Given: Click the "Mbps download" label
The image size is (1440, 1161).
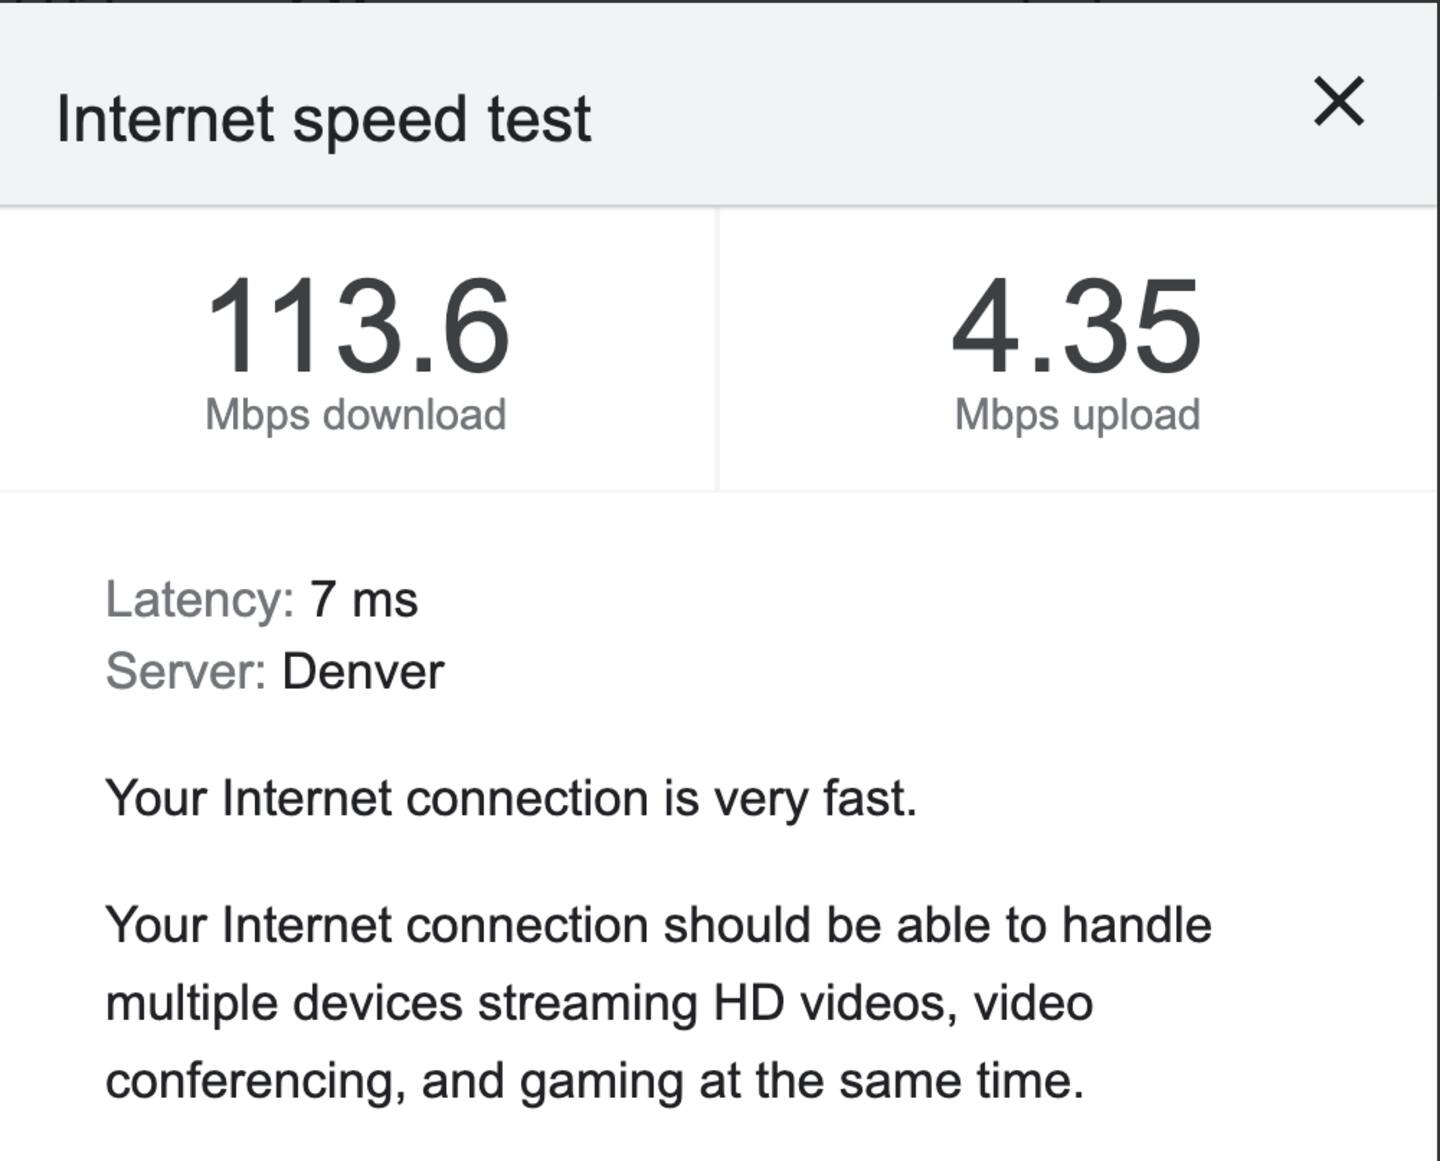Looking at the screenshot, I should pyautogui.click(x=355, y=415).
